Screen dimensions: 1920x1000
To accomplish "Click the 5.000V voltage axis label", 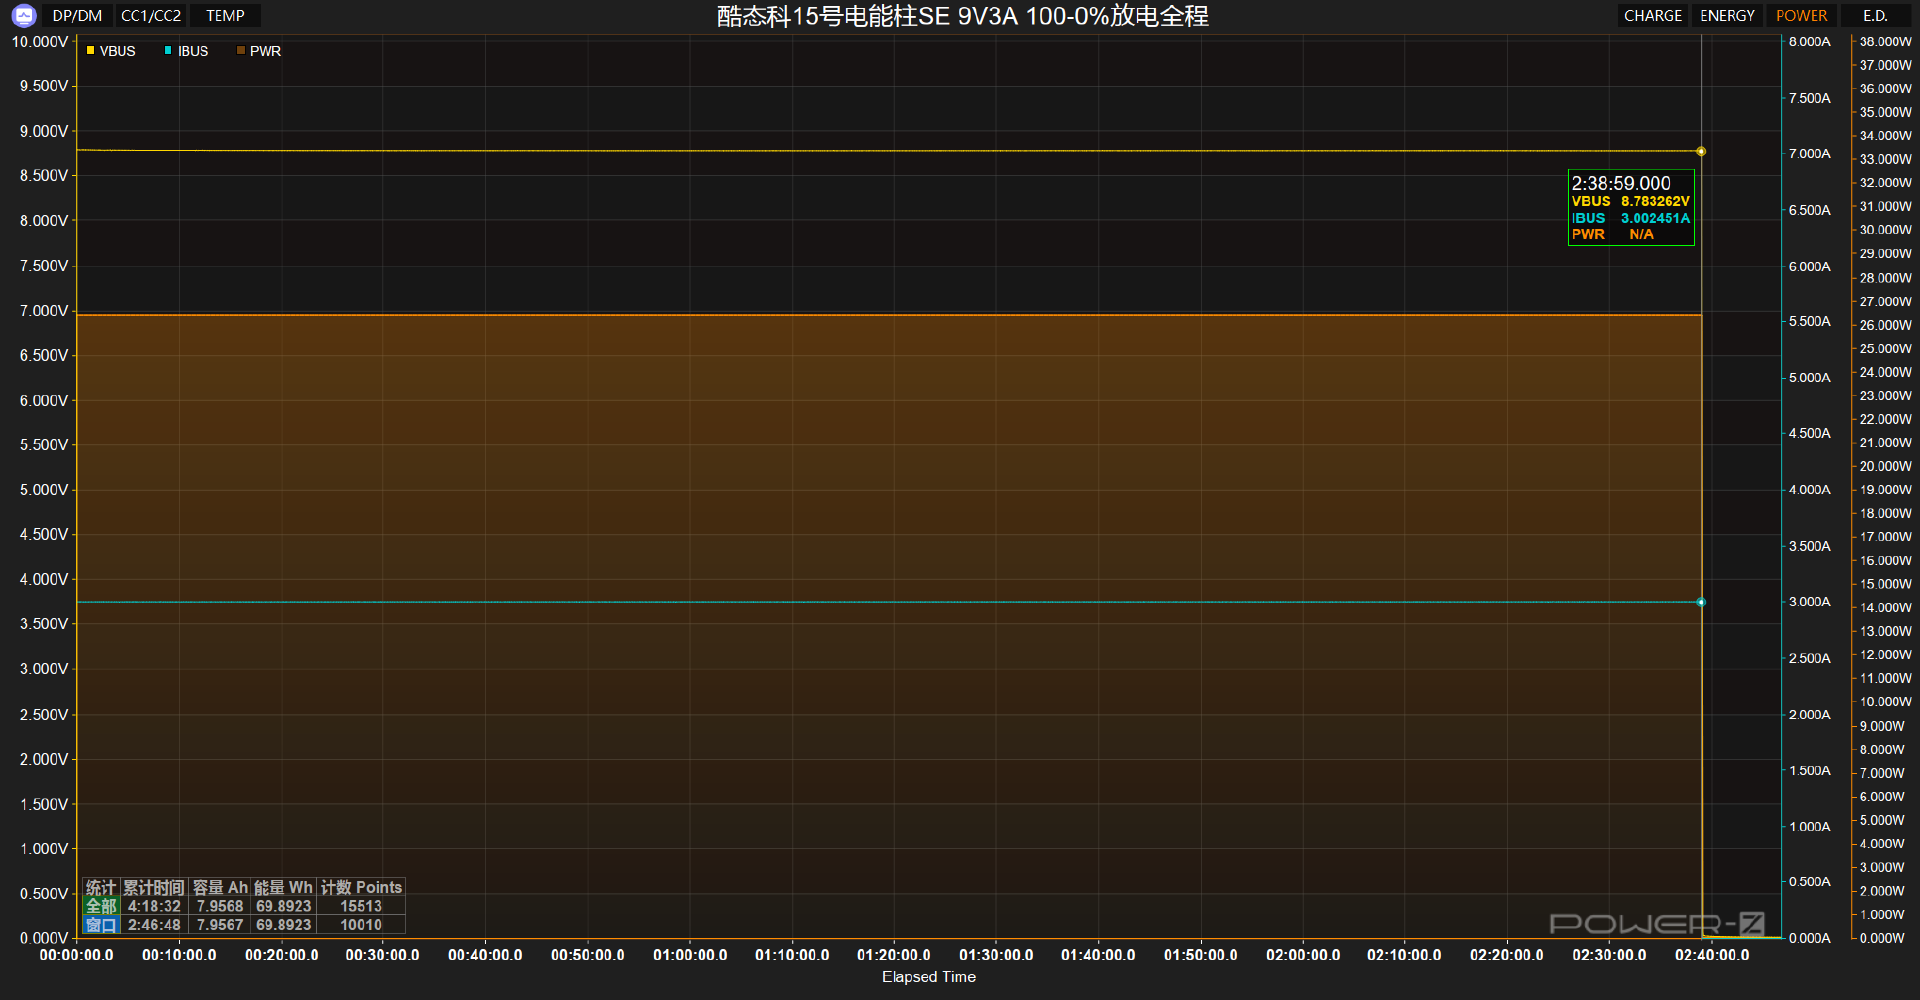I will 44,490.
